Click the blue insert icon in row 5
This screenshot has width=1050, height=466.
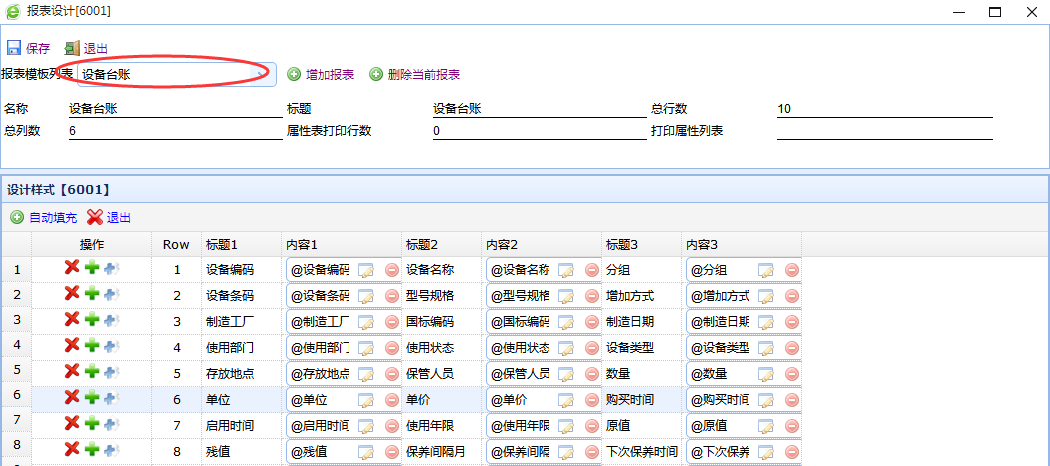110,372
